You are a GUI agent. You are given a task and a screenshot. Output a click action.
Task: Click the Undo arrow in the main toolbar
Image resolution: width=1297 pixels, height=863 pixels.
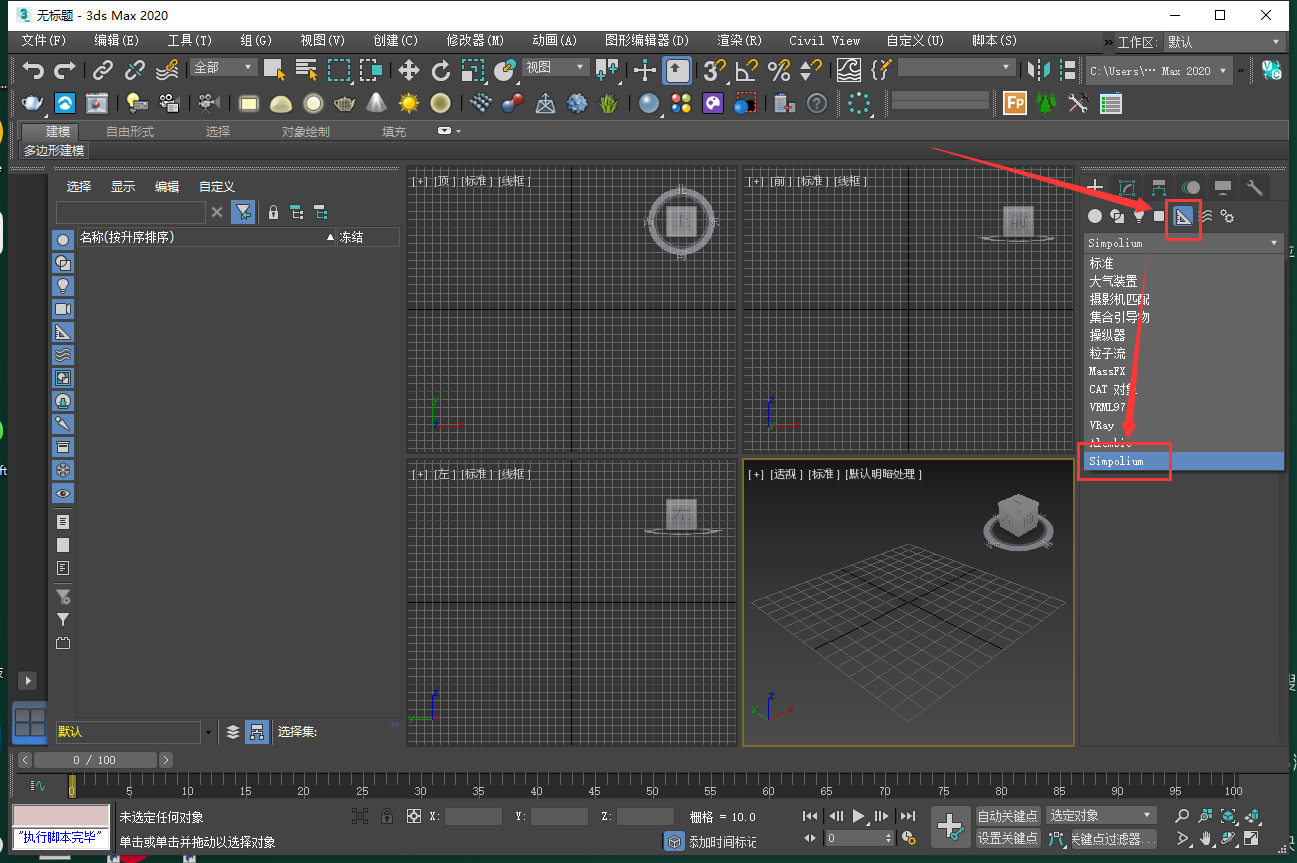click(34, 70)
